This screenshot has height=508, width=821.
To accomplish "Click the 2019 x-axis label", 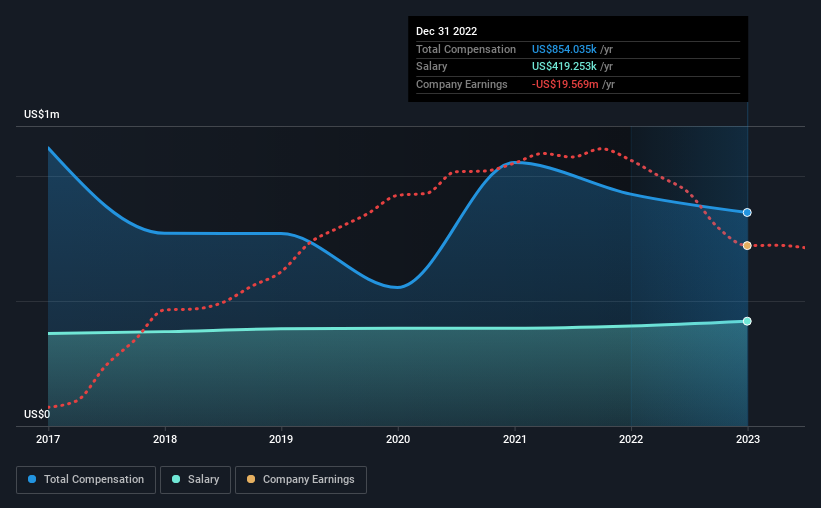I will [x=281, y=439].
